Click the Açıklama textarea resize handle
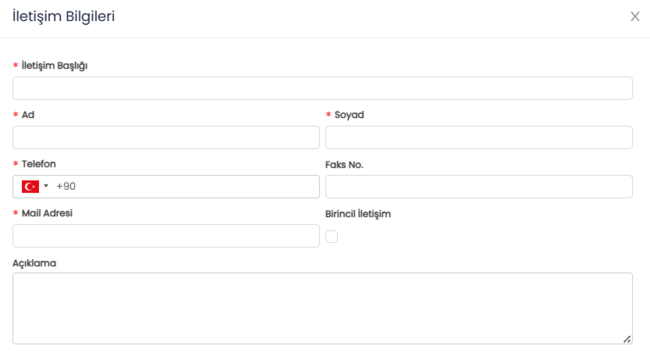 [627, 339]
